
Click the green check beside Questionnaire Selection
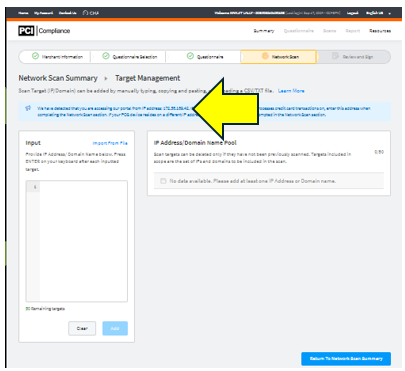click(x=106, y=56)
